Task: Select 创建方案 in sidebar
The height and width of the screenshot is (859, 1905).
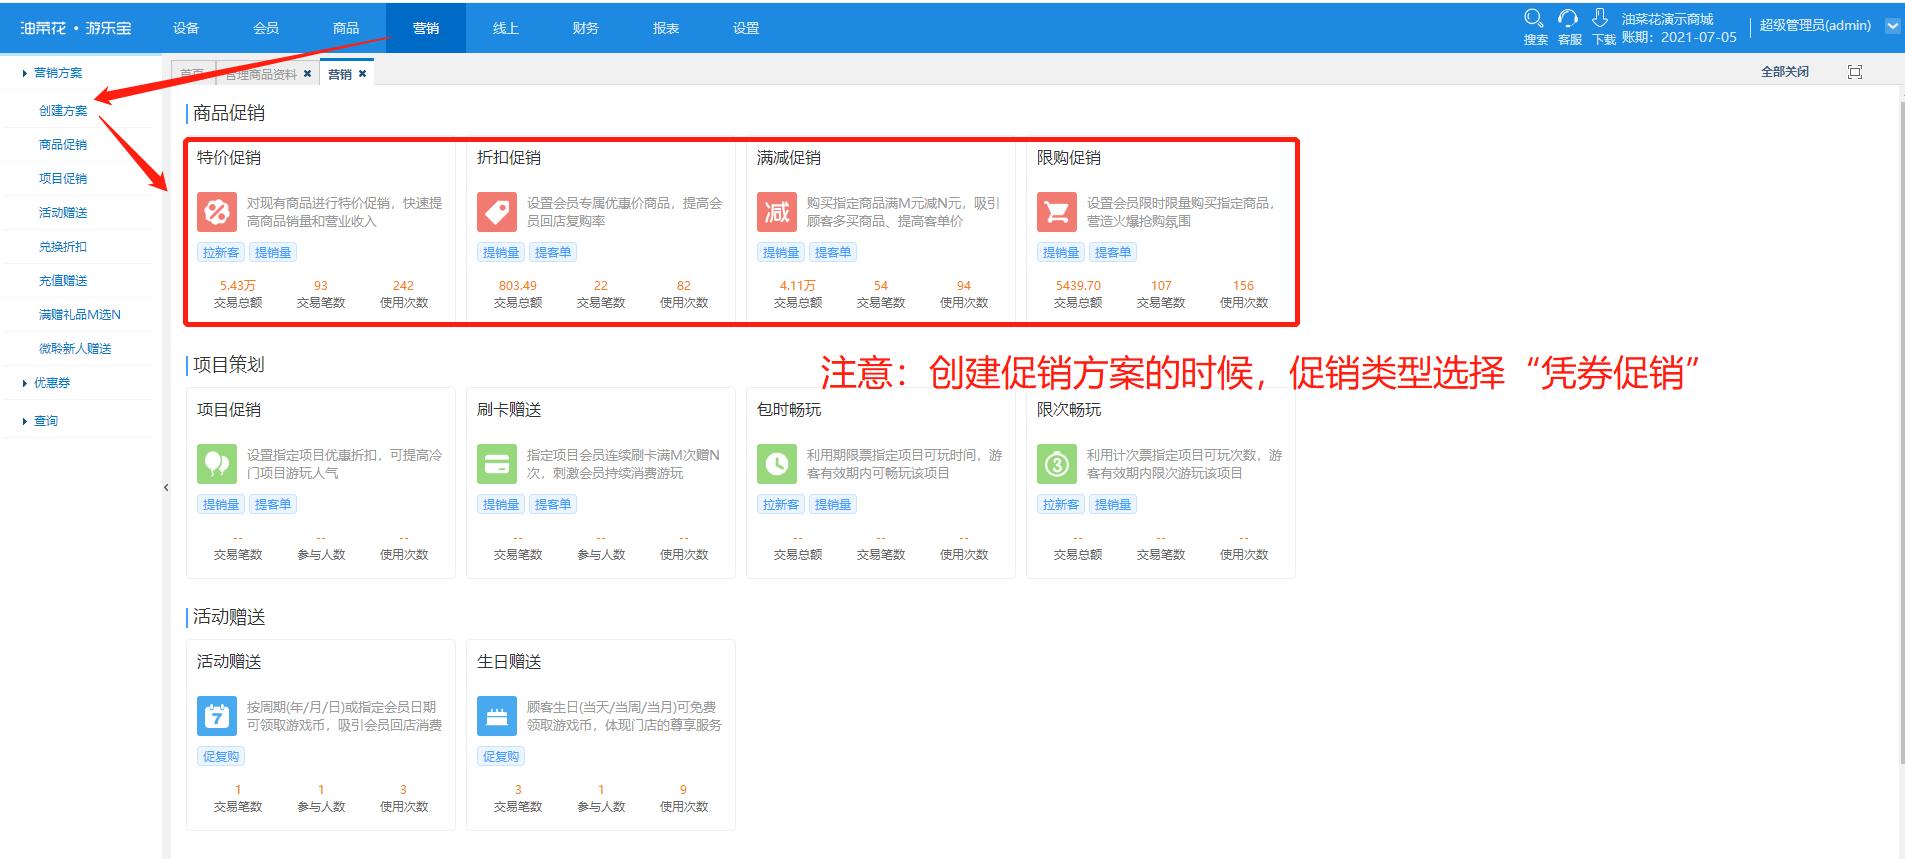Action: point(63,111)
